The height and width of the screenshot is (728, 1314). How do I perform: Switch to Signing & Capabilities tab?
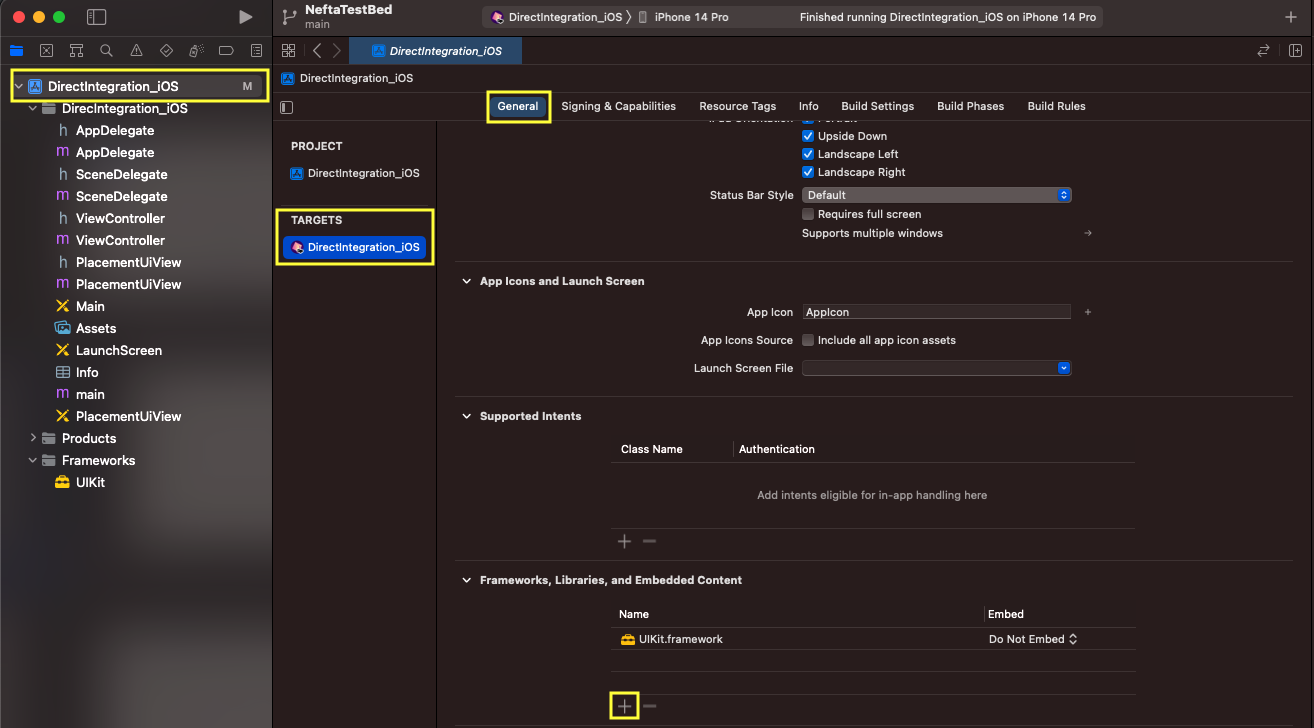point(618,106)
